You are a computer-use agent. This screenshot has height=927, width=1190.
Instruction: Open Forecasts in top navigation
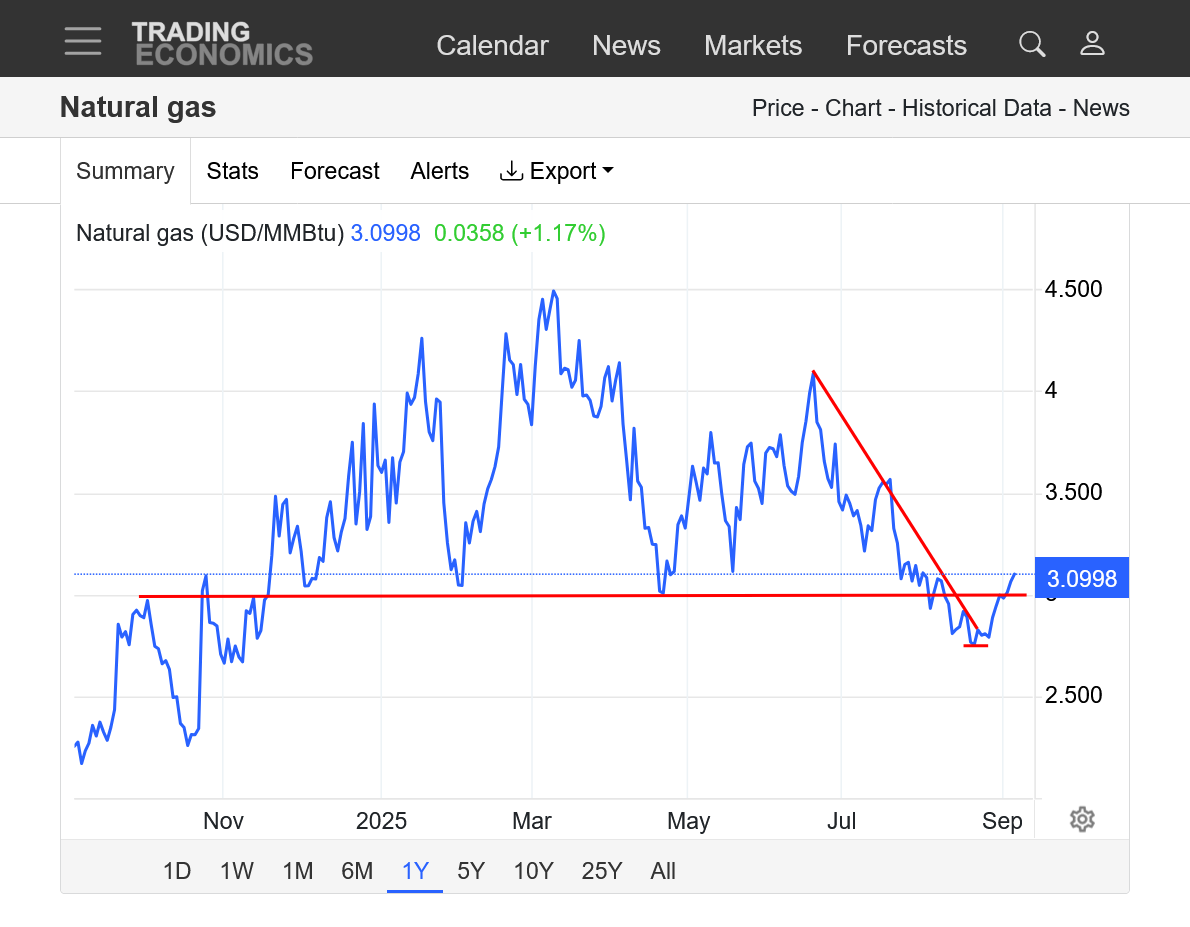click(906, 46)
